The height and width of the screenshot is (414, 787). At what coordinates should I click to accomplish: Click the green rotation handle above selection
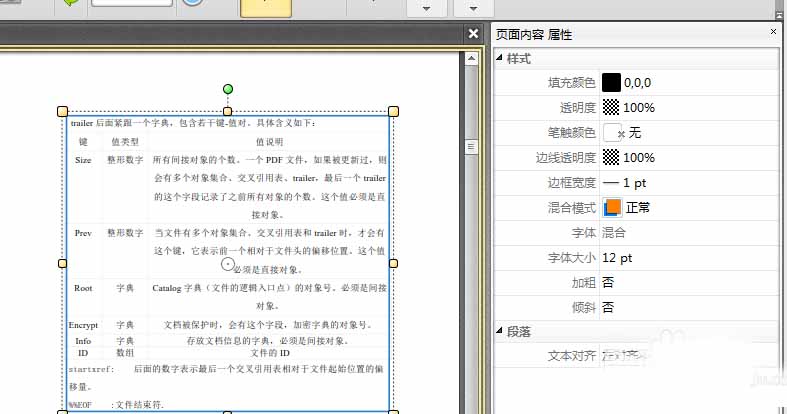(228, 89)
